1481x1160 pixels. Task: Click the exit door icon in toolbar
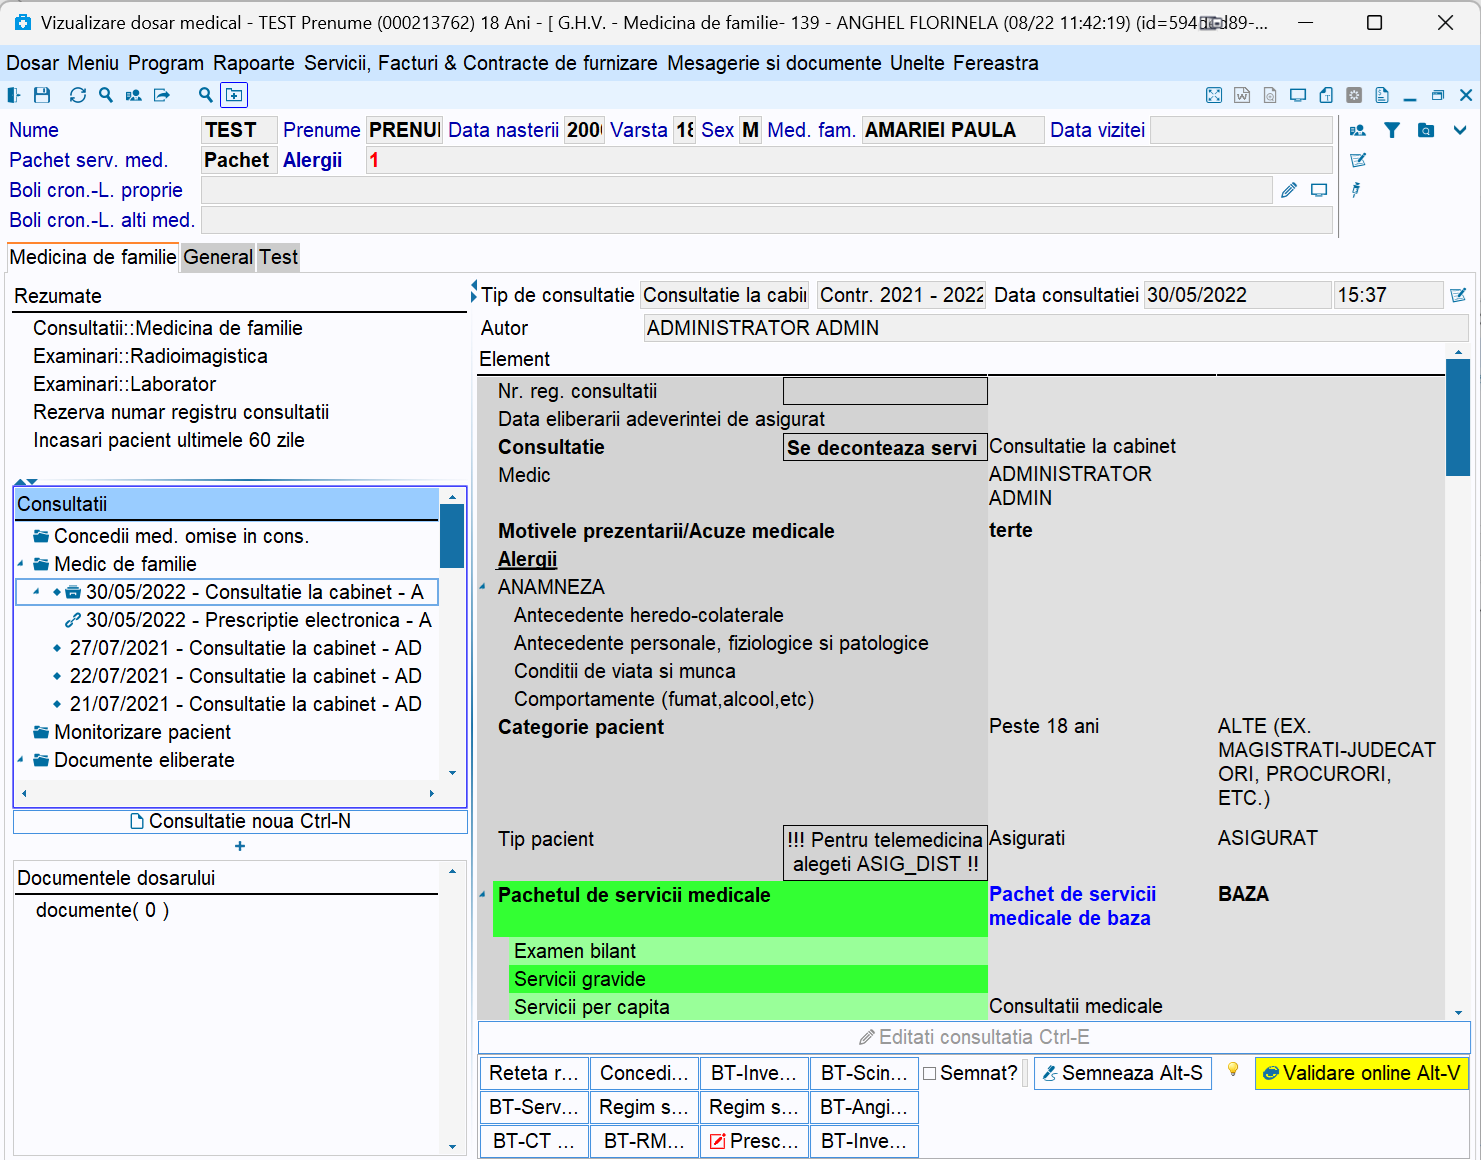tap(14, 95)
